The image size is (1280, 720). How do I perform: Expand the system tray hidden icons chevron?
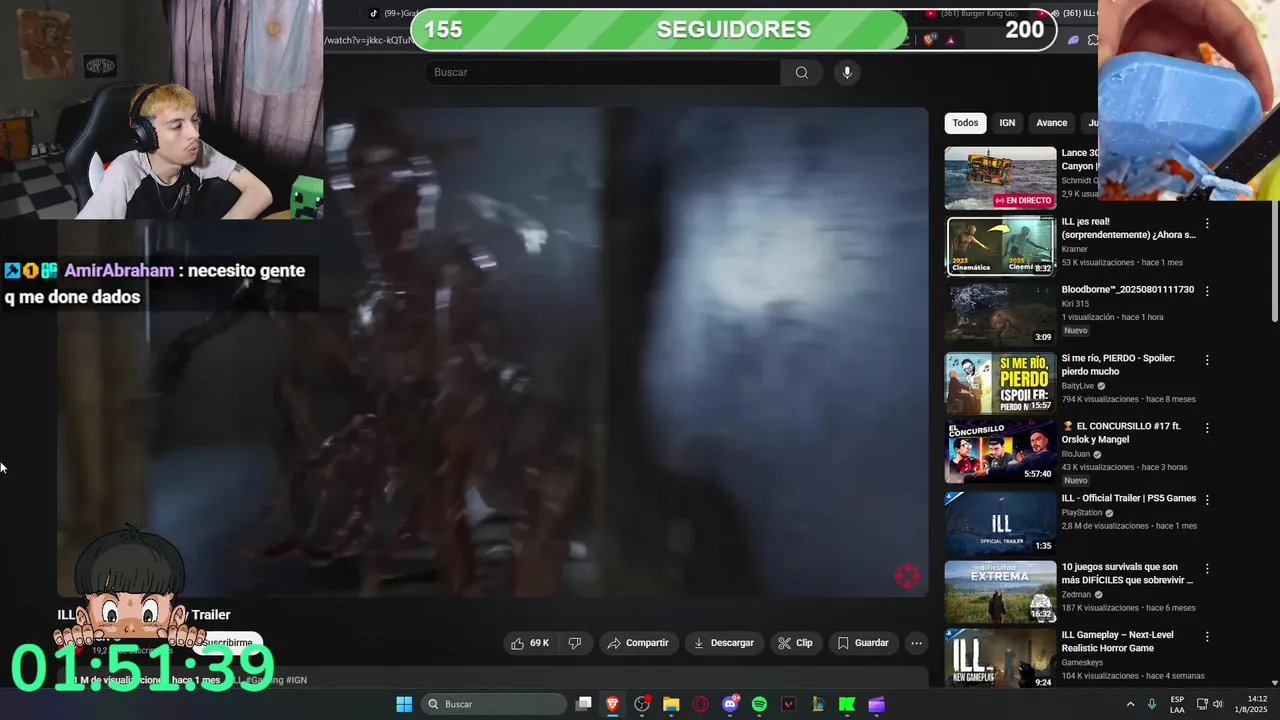click(1131, 704)
